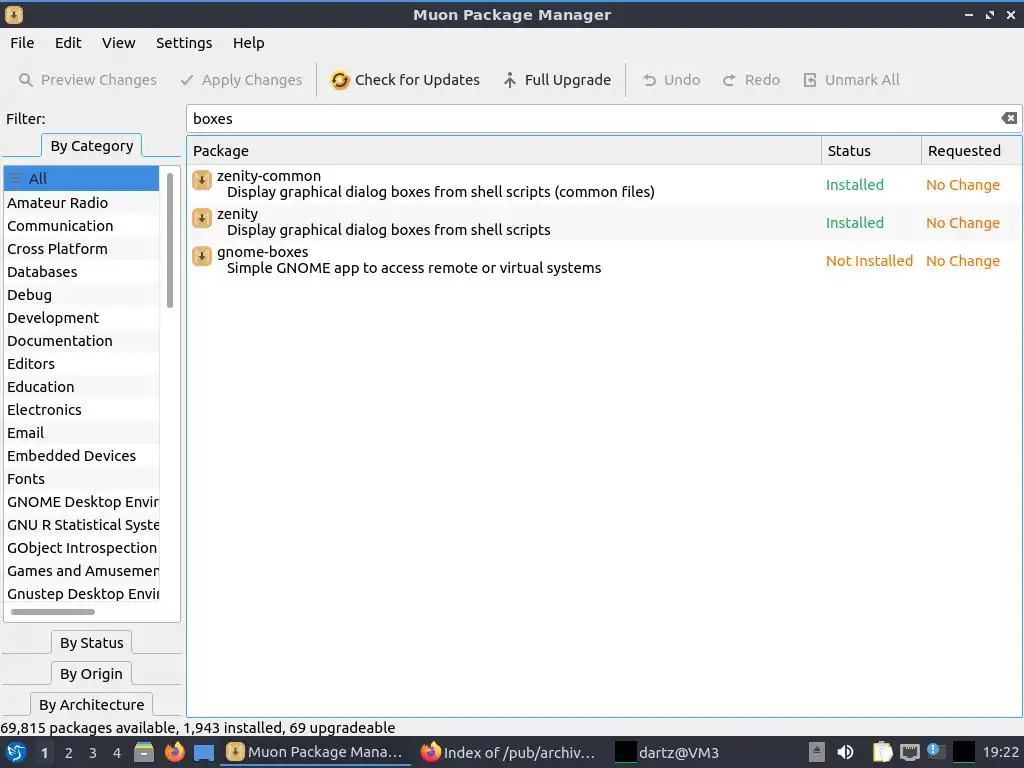The height and width of the screenshot is (768, 1024).
Task: Switch to Firefox 'Index of /pub/archiv' window
Action: pyautogui.click(x=508, y=752)
